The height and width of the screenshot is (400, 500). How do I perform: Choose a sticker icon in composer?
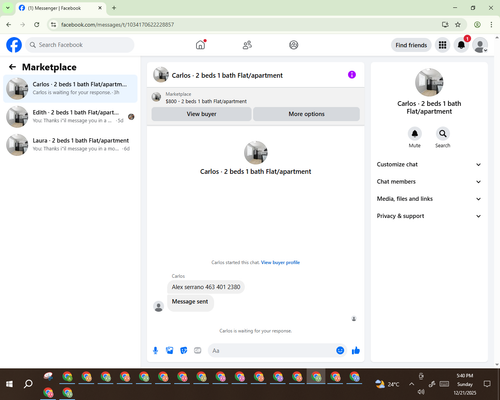pos(184,350)
